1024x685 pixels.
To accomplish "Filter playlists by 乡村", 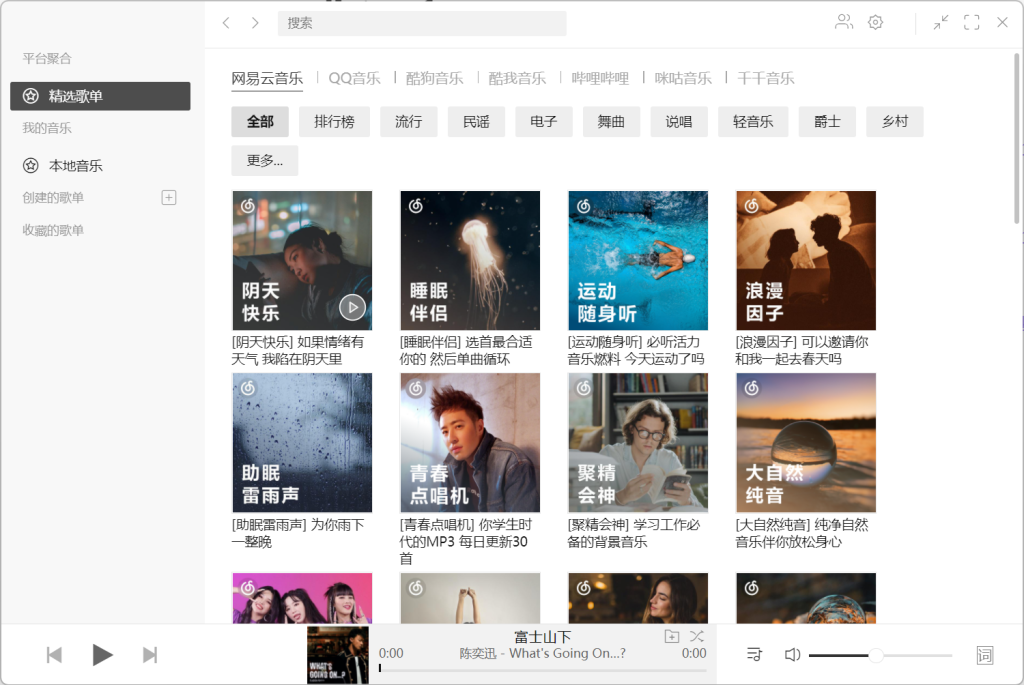I will (x=895, y=121).
